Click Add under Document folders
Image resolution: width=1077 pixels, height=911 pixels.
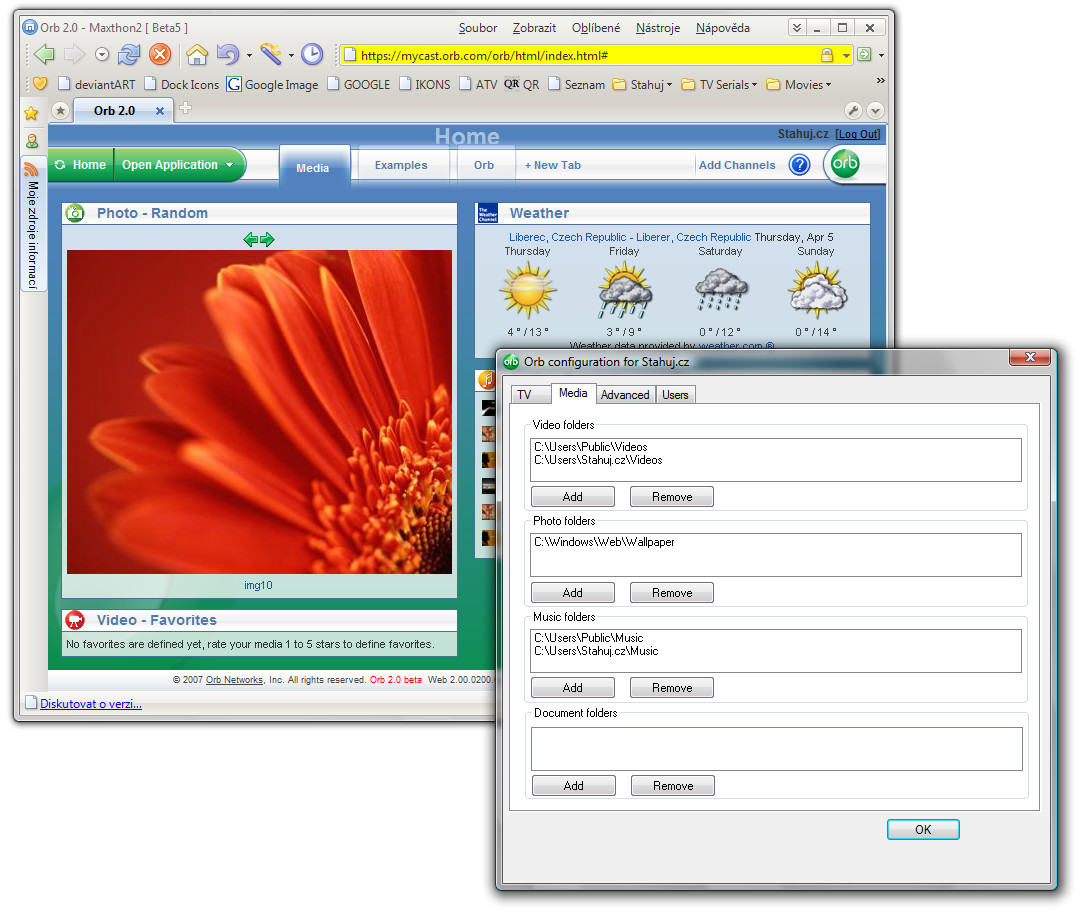pyautogui.click(x=574, y=785)
